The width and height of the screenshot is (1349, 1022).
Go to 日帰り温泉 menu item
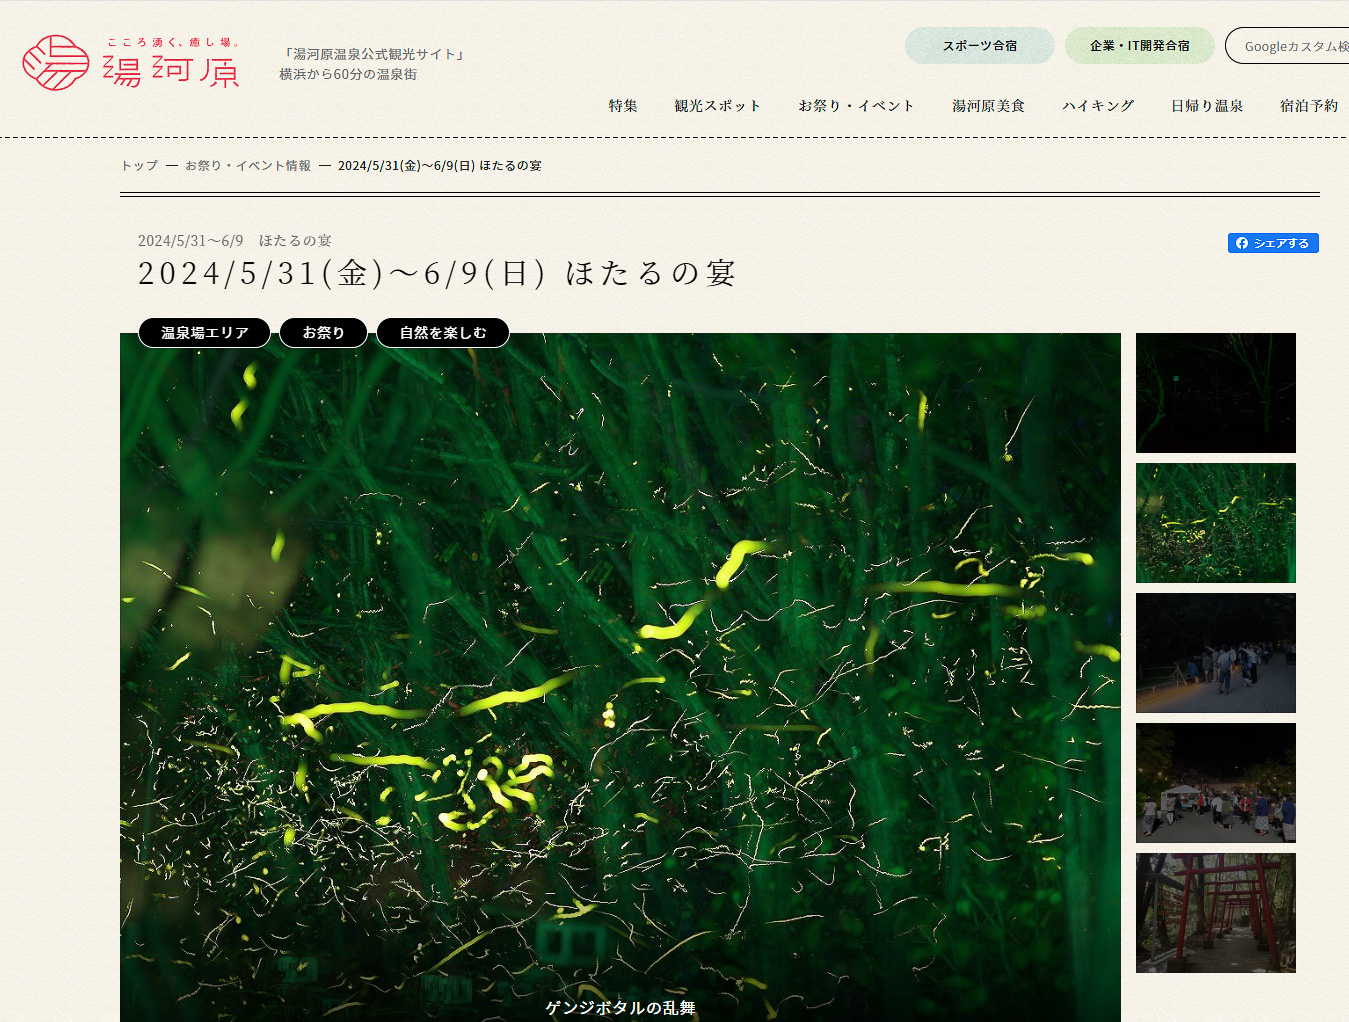coord(1207,106)
